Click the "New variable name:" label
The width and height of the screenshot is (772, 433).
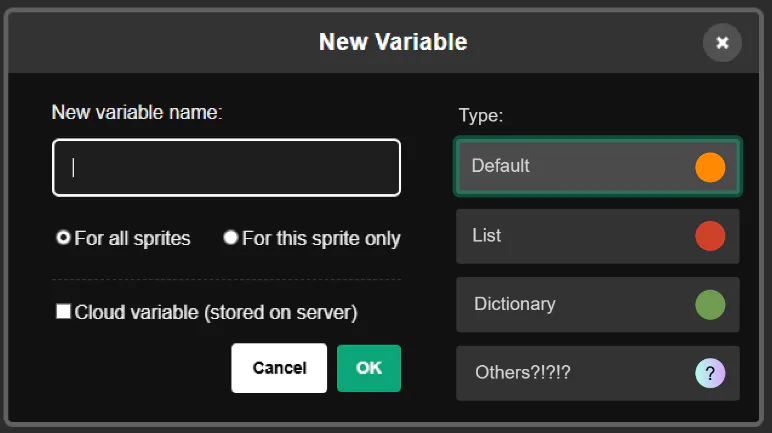(x=137, y=112)
